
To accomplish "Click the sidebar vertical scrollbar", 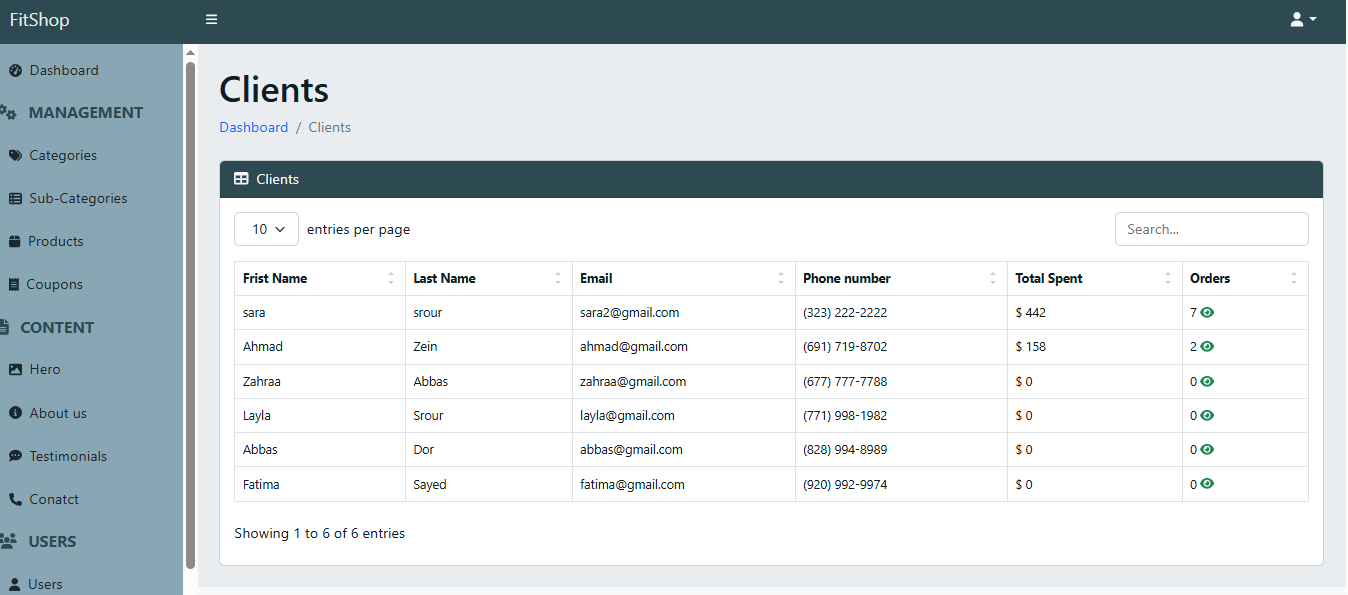I will tap(190, 300).
